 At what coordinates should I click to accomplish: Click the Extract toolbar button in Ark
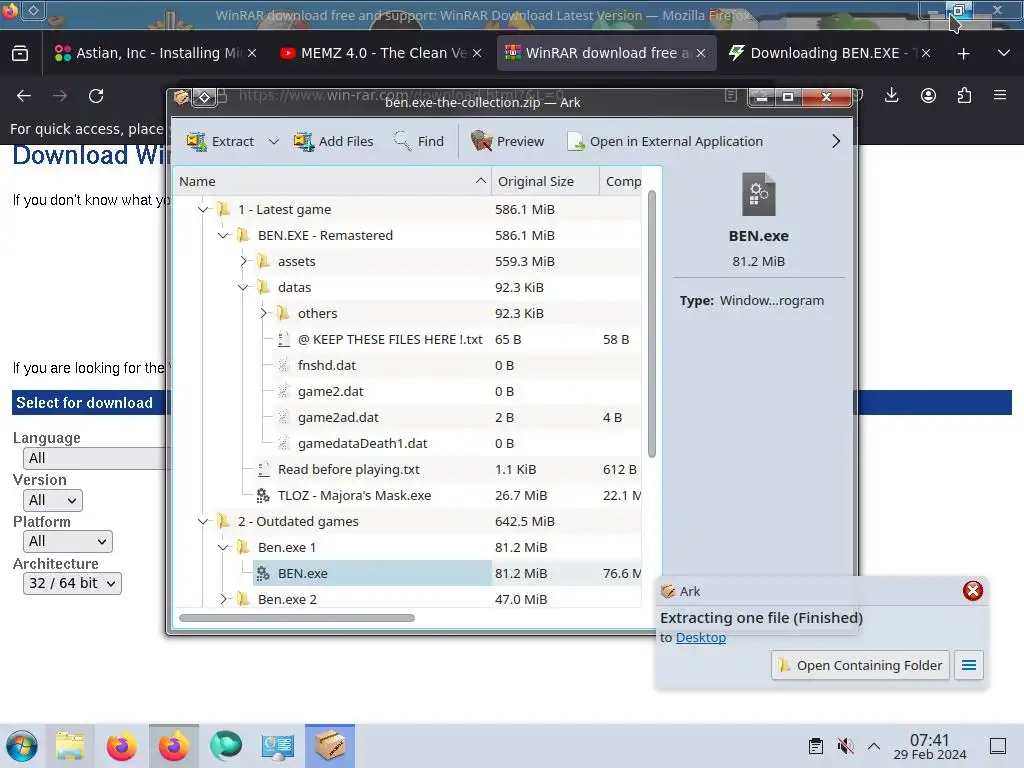(220, 141)
